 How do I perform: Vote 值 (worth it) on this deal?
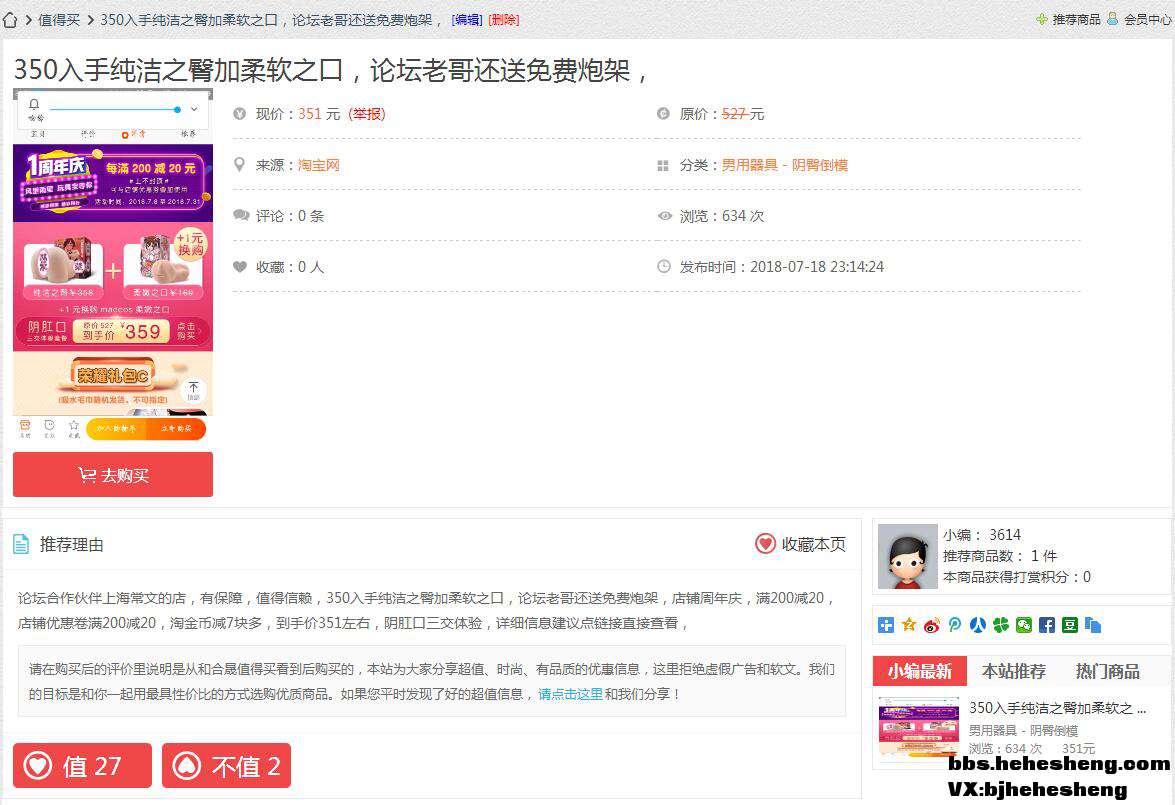(82, 766)
